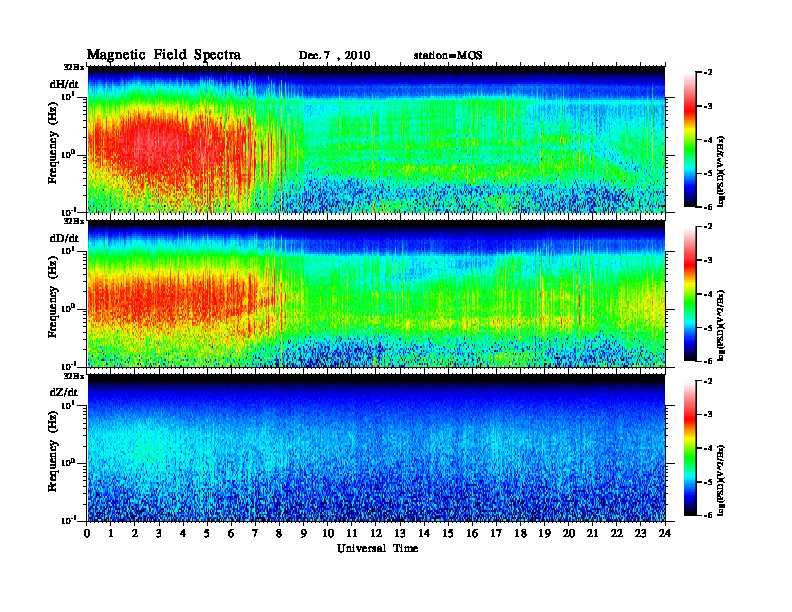This screenshot has height=612, width=792.
Task: Click the bottom panel's color scale bar
Action: pos(690,448)
